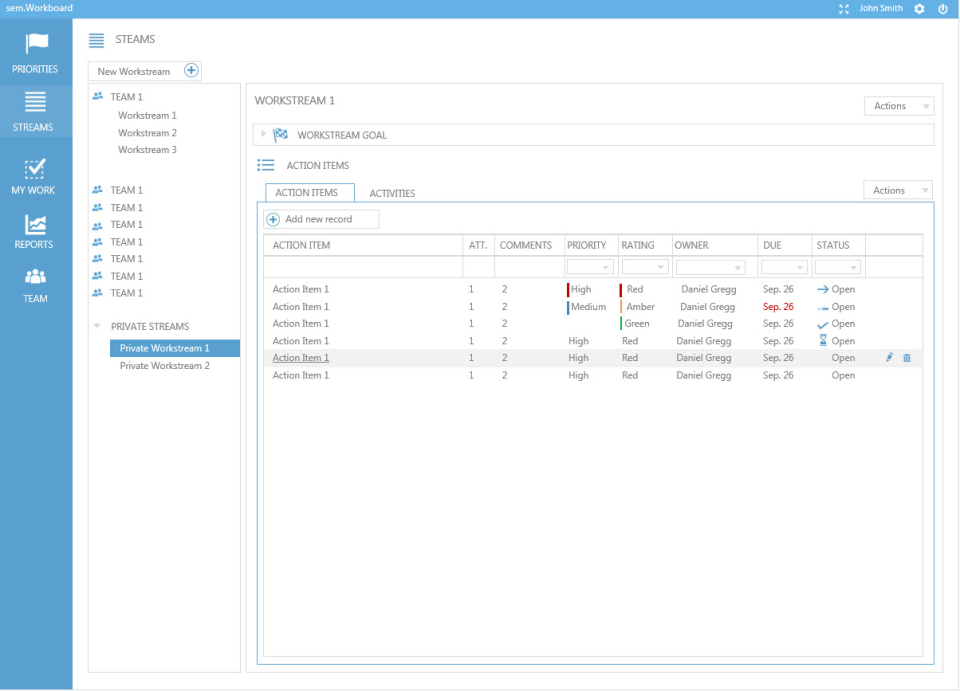Click John Smith user name
The image size is (960, 691).
(880, 8)
